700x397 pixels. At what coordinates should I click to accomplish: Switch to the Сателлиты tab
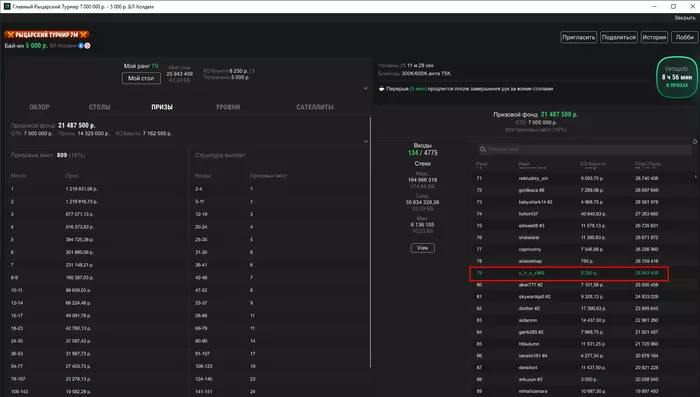tap(315, 107)
